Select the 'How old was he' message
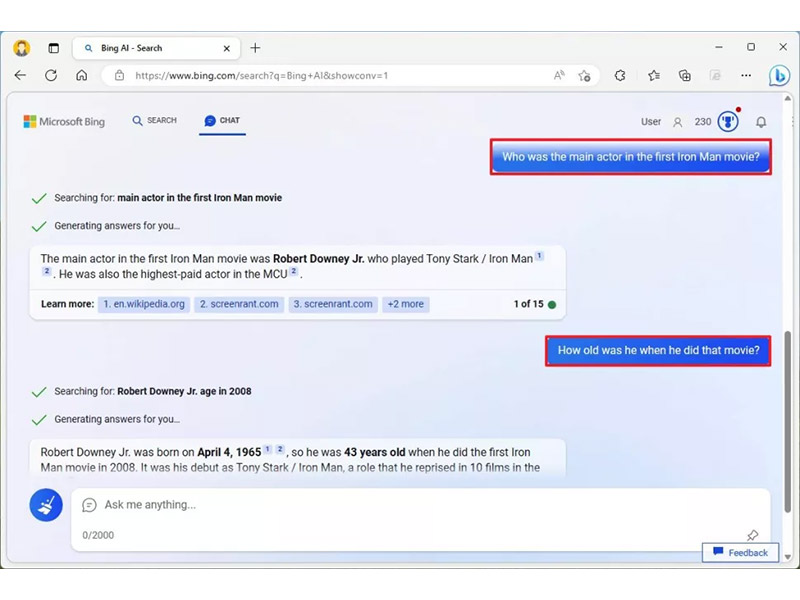Viewport: 800px width, 600px height. (x=658, y=351)
